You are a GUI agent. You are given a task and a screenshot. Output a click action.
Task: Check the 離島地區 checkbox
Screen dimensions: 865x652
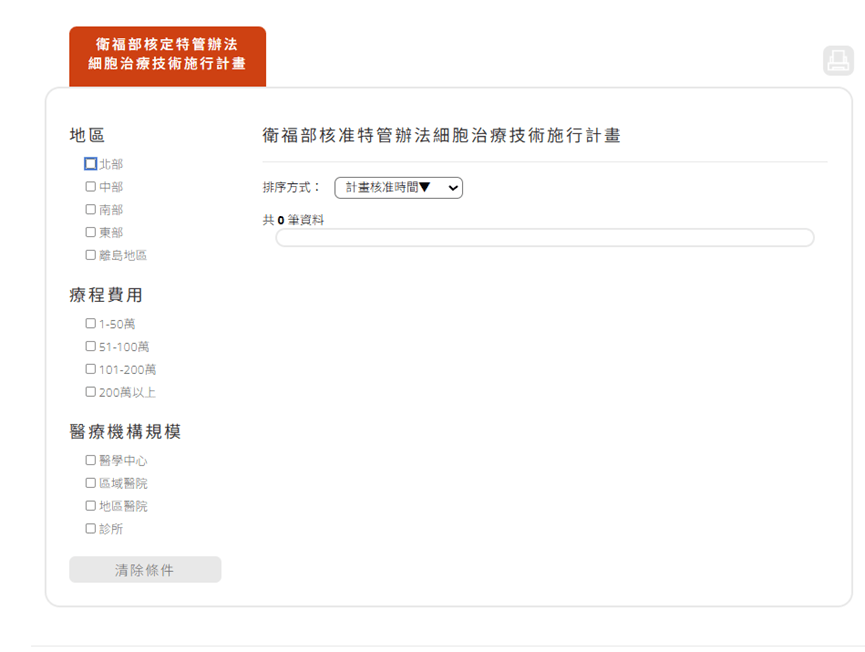pos(90,255)
